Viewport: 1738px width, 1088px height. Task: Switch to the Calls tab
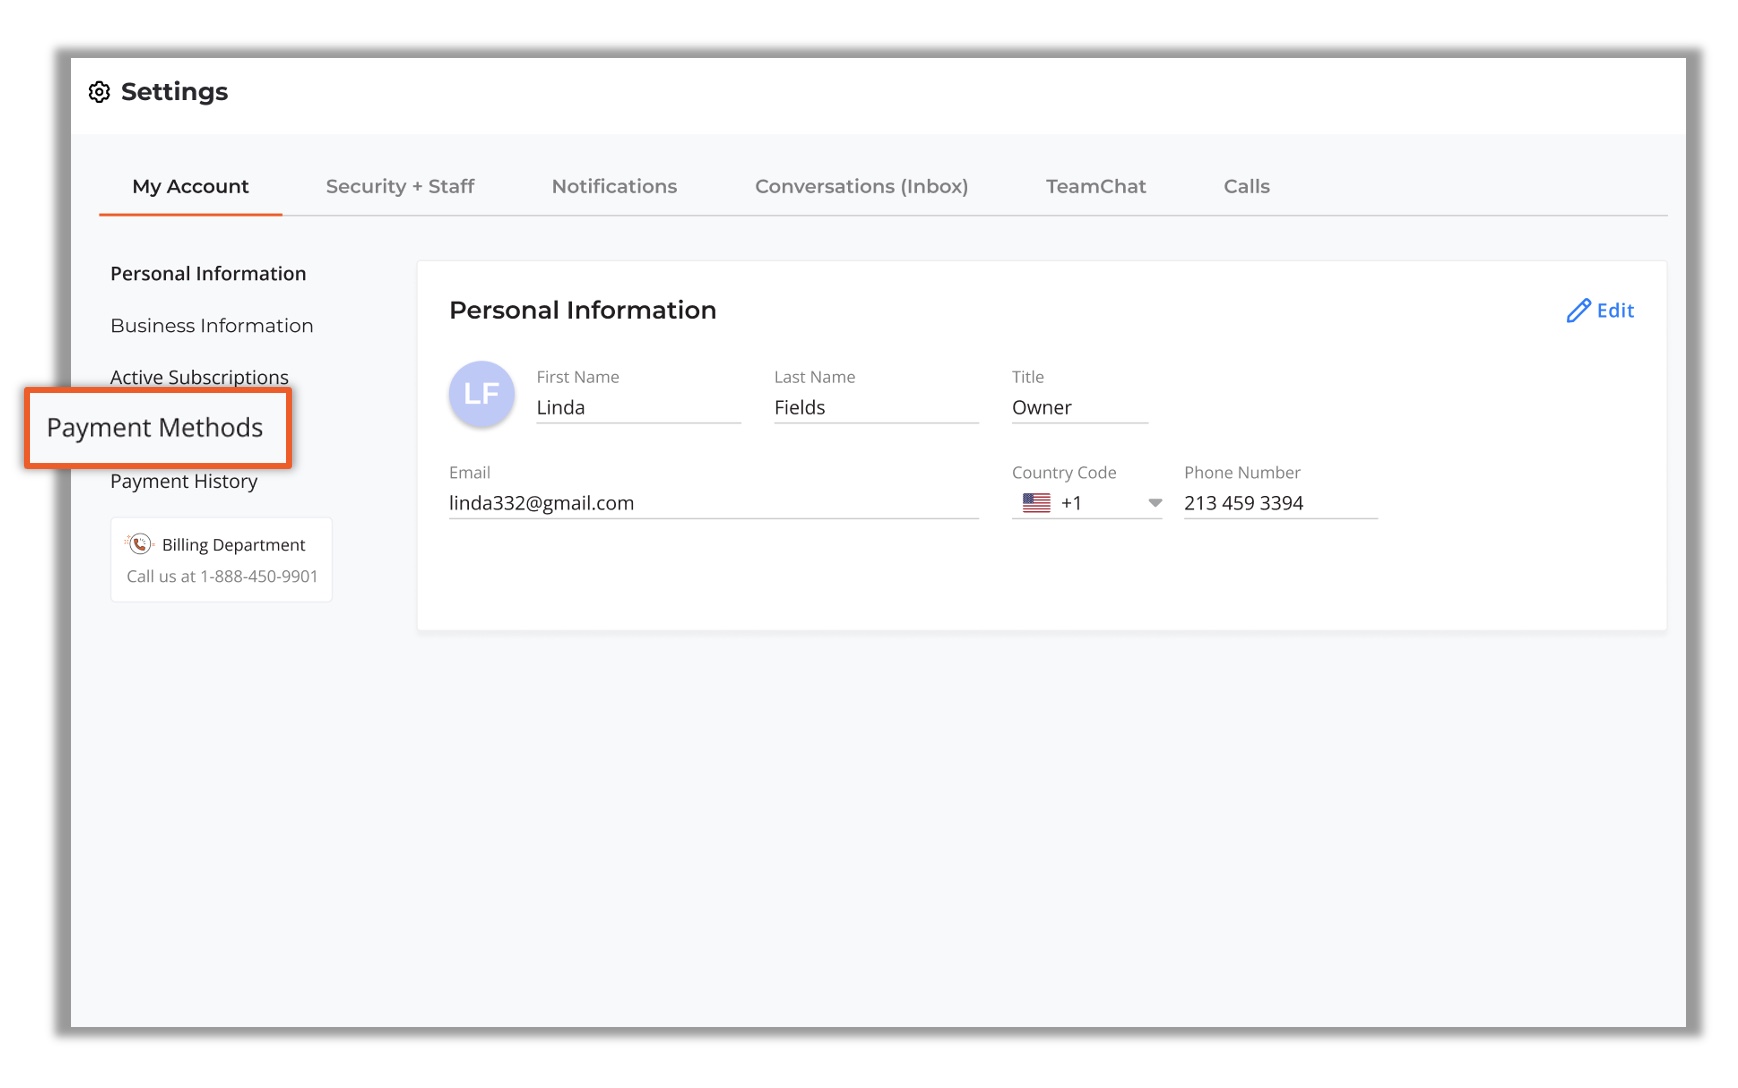[1247, 187]
